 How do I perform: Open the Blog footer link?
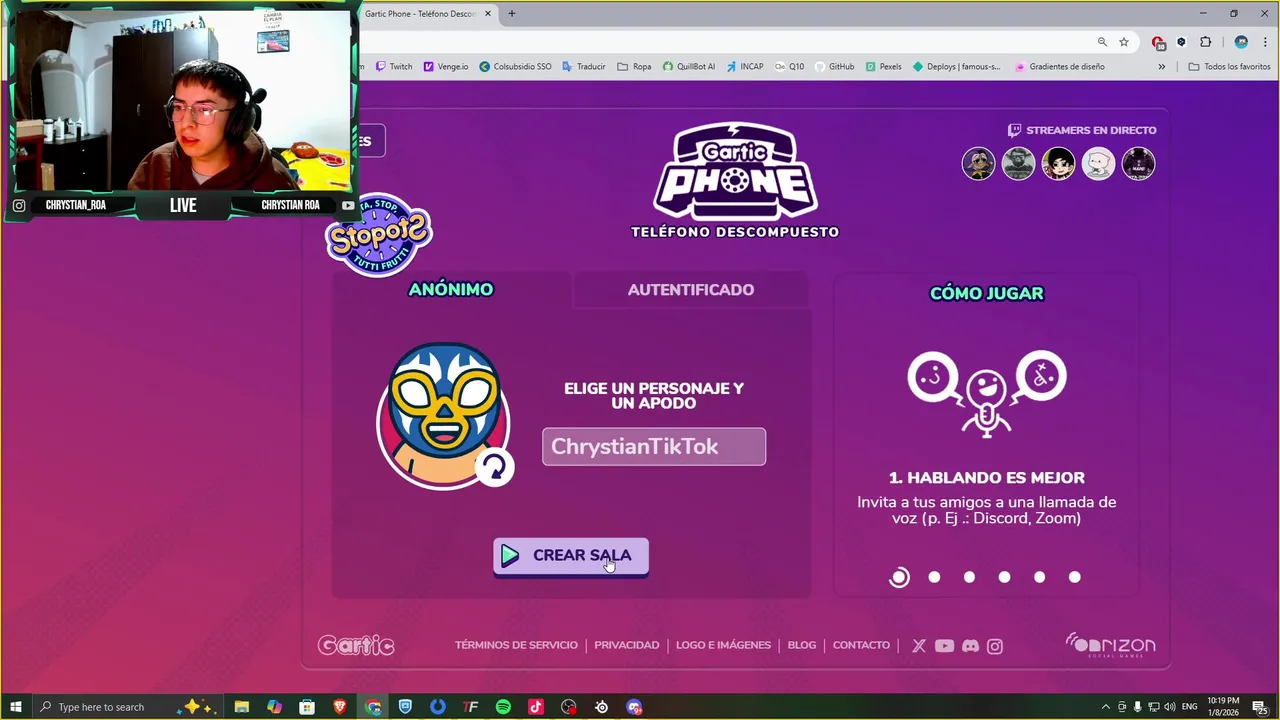(802, 645)
